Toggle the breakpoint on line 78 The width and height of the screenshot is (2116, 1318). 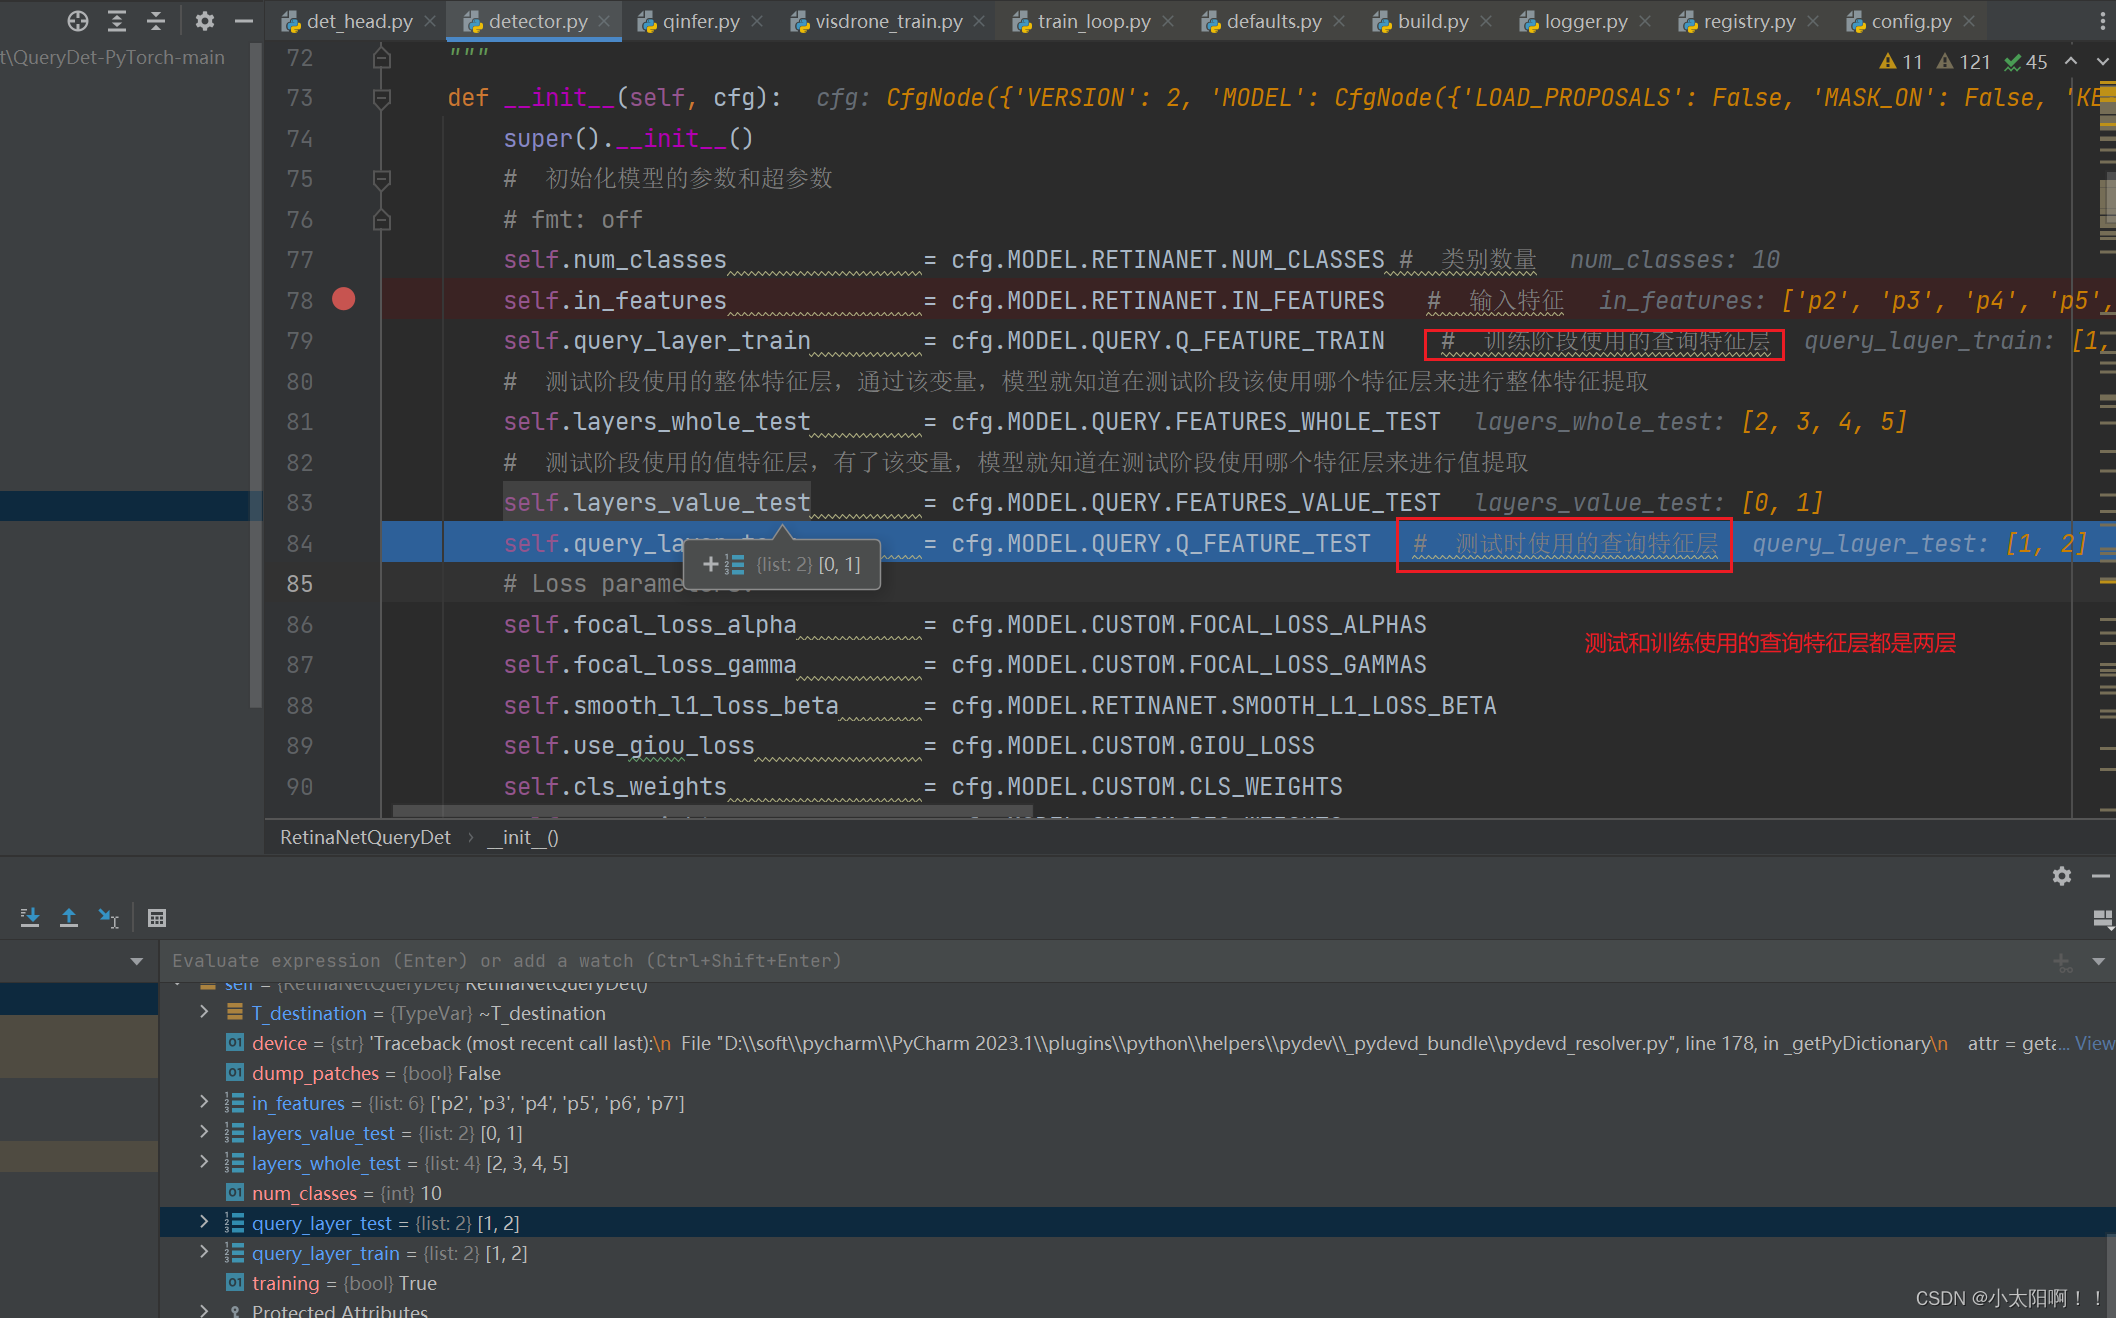click(x=343, y=299)
